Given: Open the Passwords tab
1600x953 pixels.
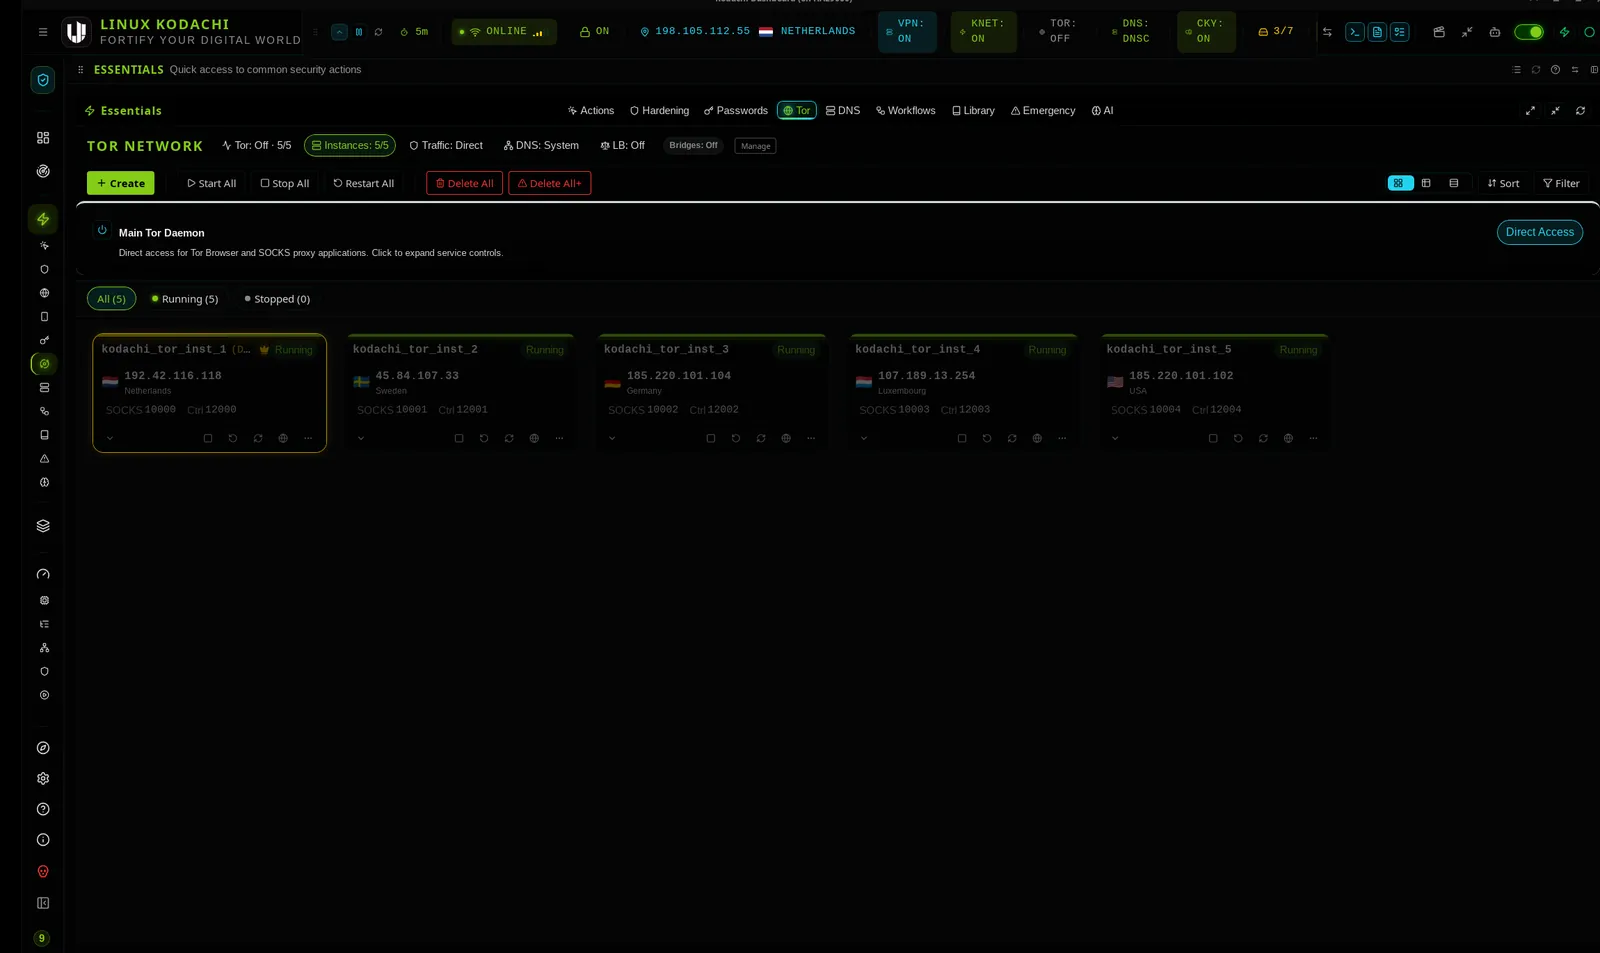Looking at the screenshot, I should [x=736, y=111].
